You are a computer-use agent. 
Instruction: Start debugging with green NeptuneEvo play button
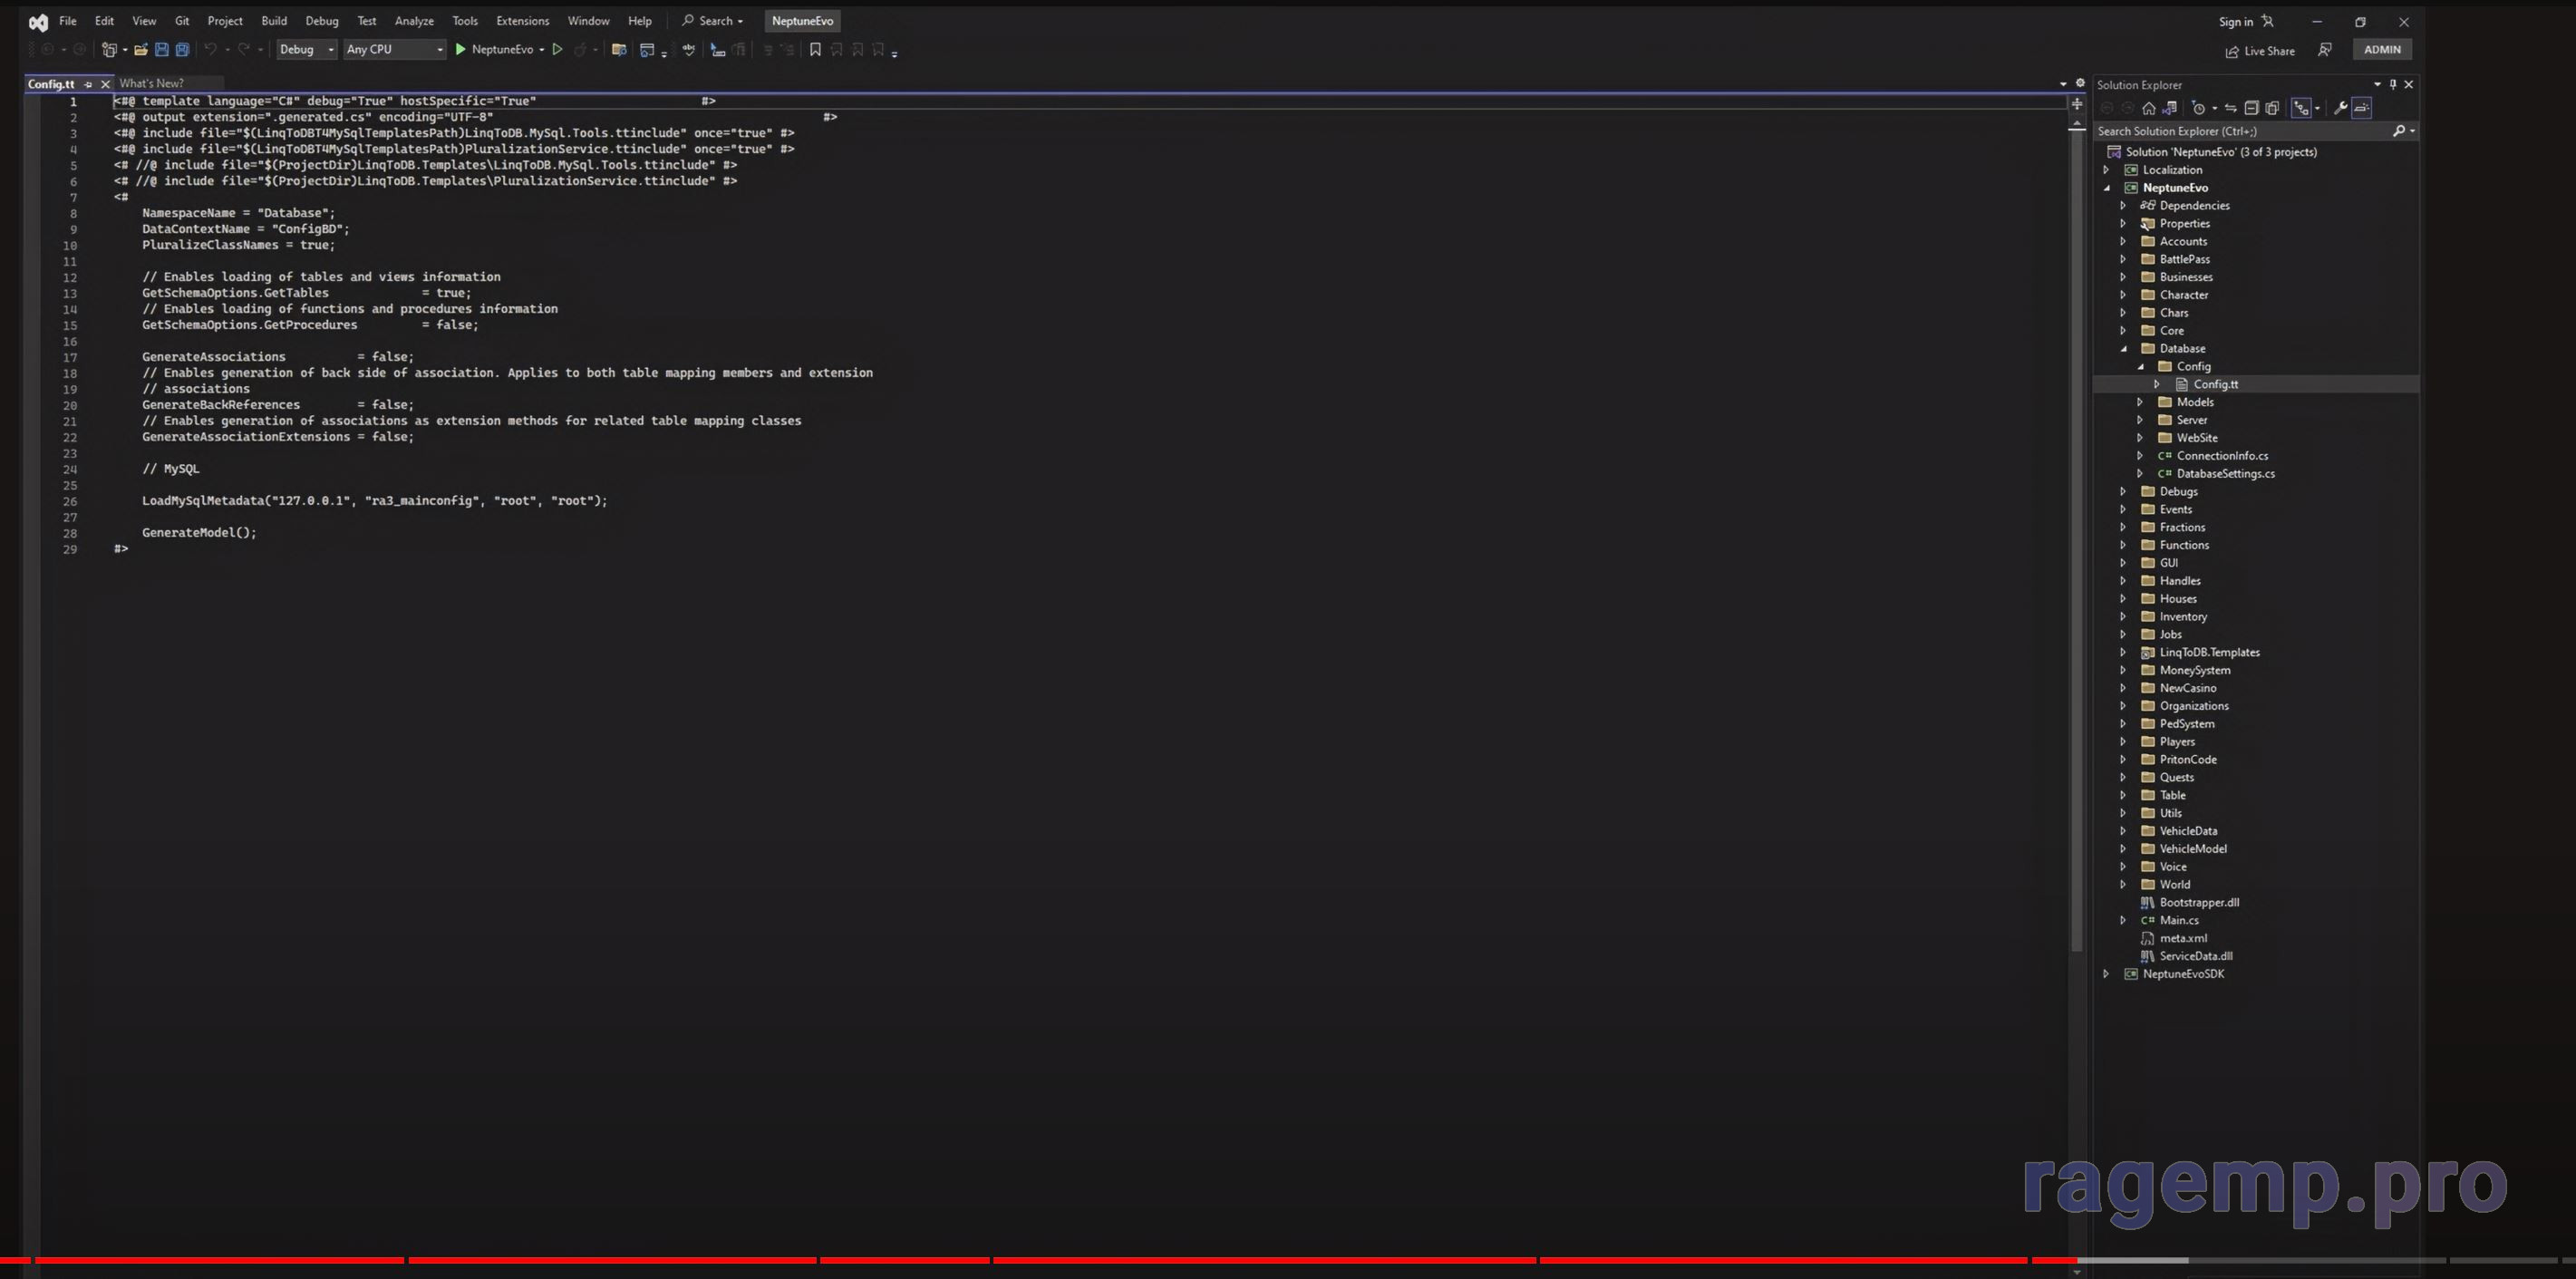(460, 49)
